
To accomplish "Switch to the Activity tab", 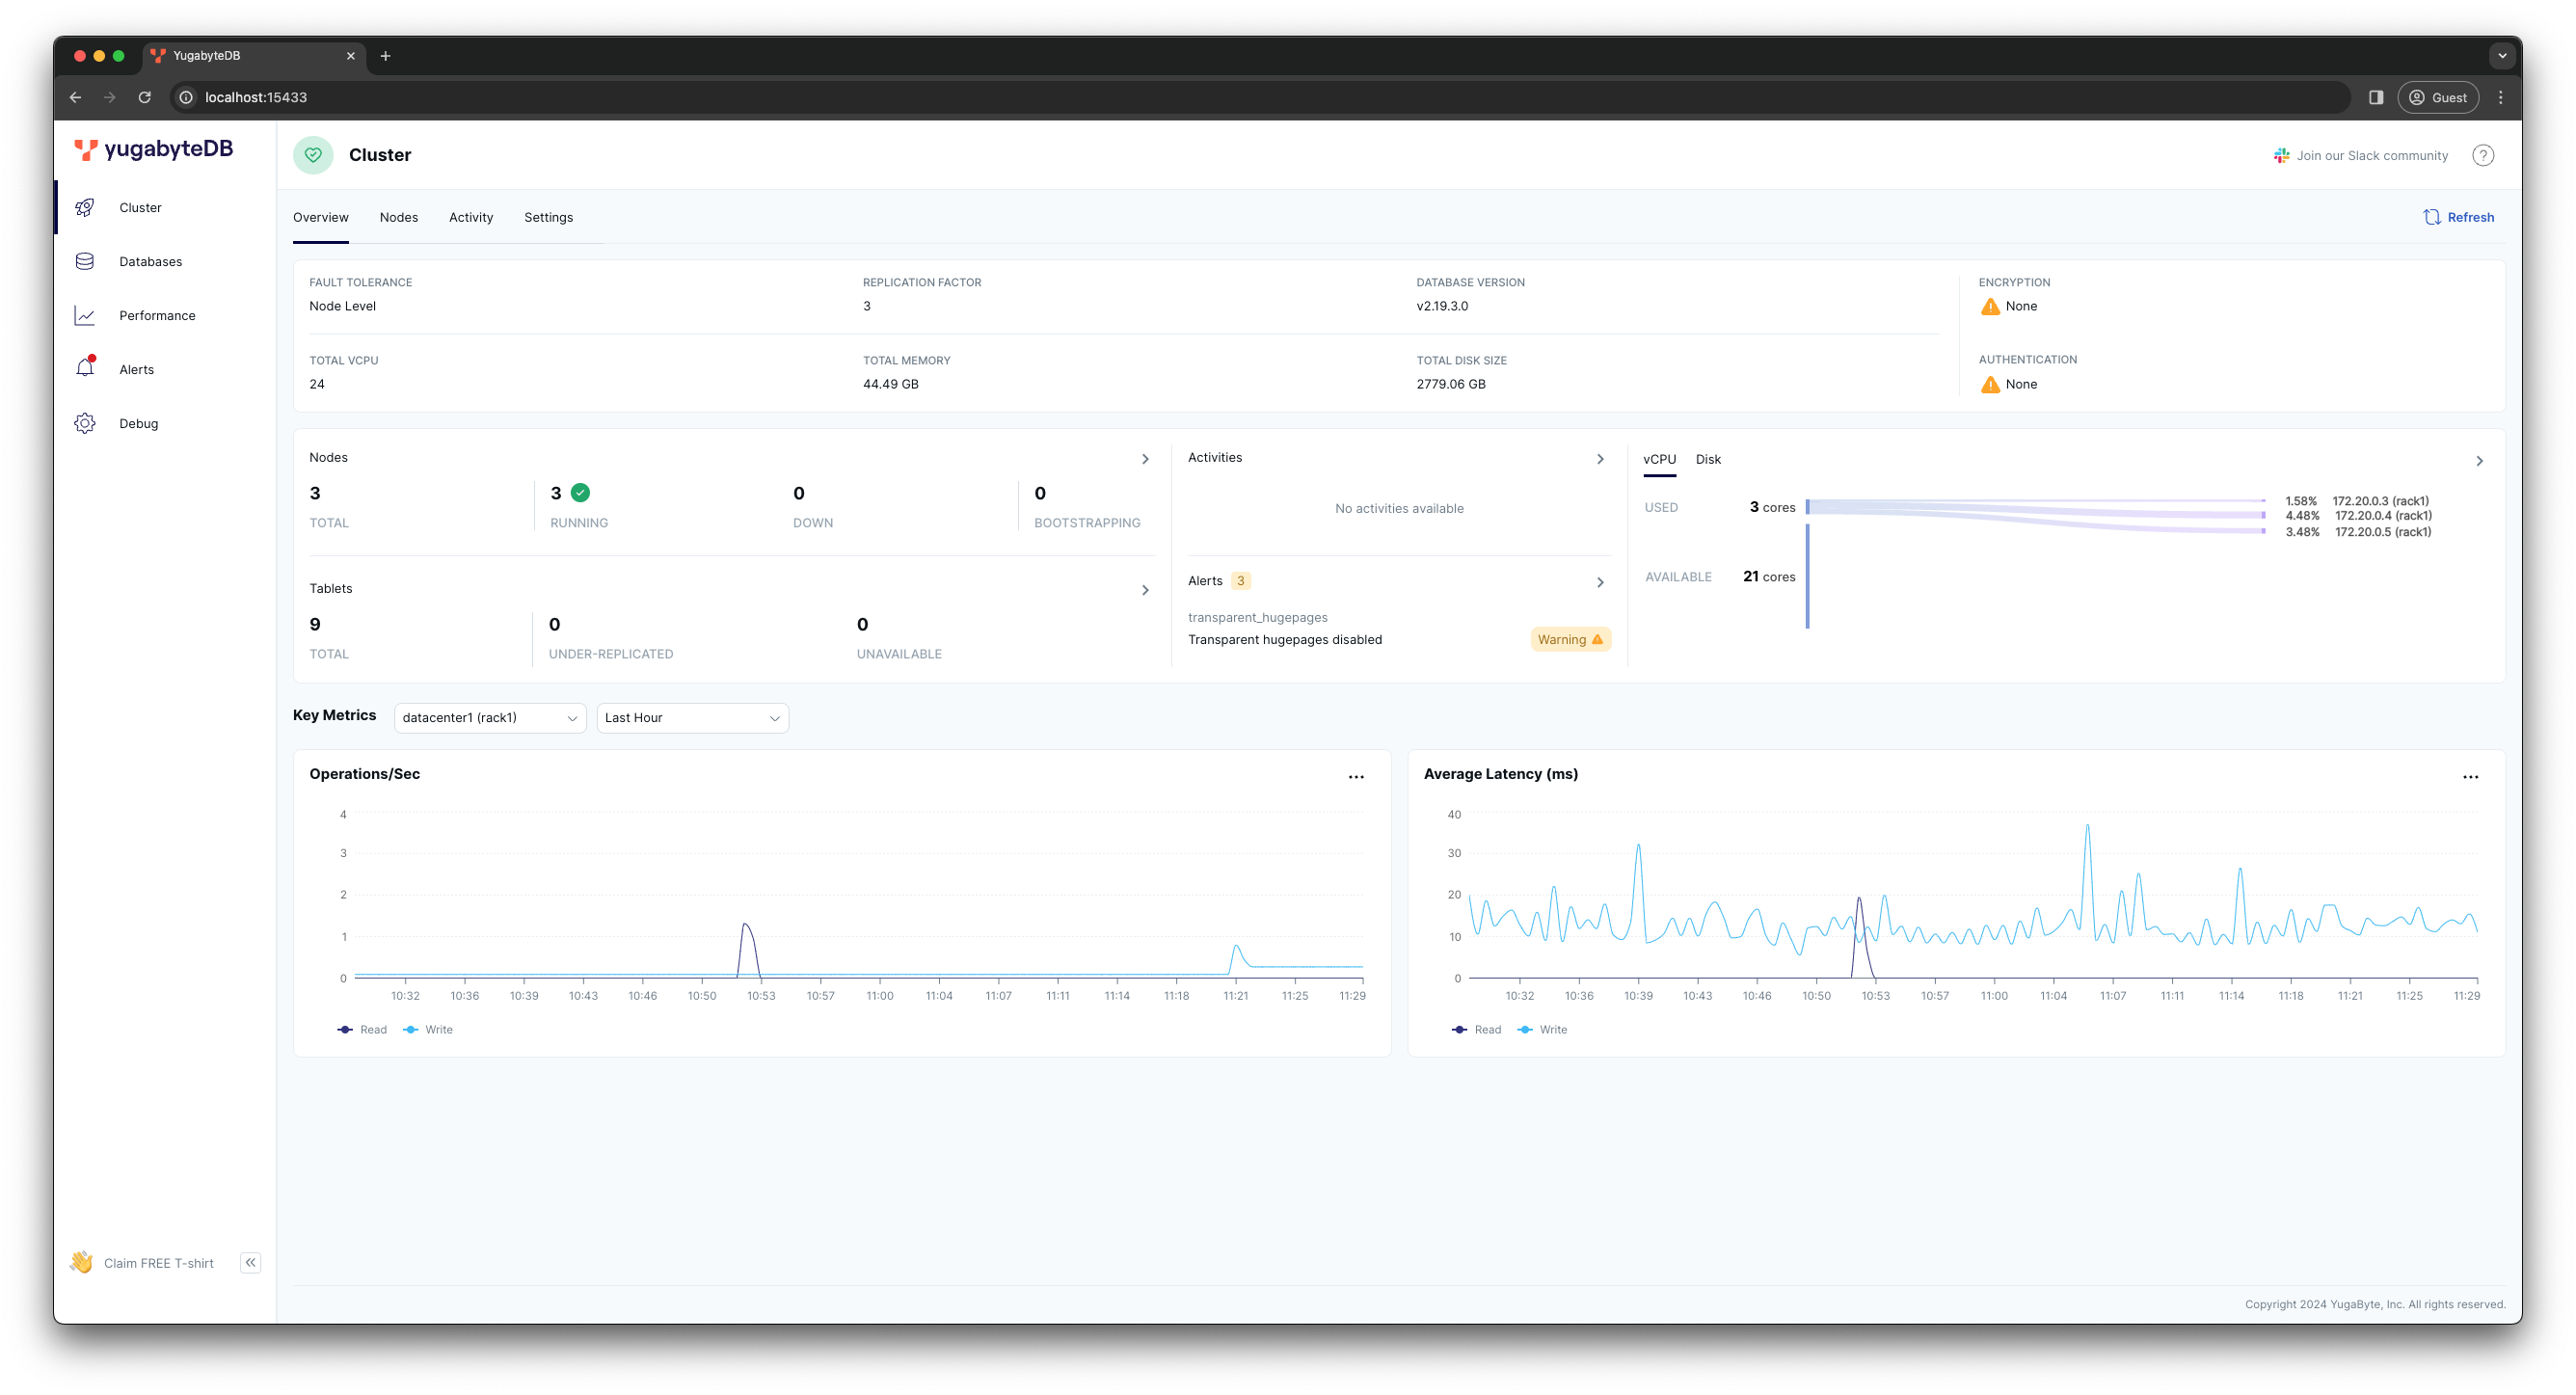I will point(470,217).
